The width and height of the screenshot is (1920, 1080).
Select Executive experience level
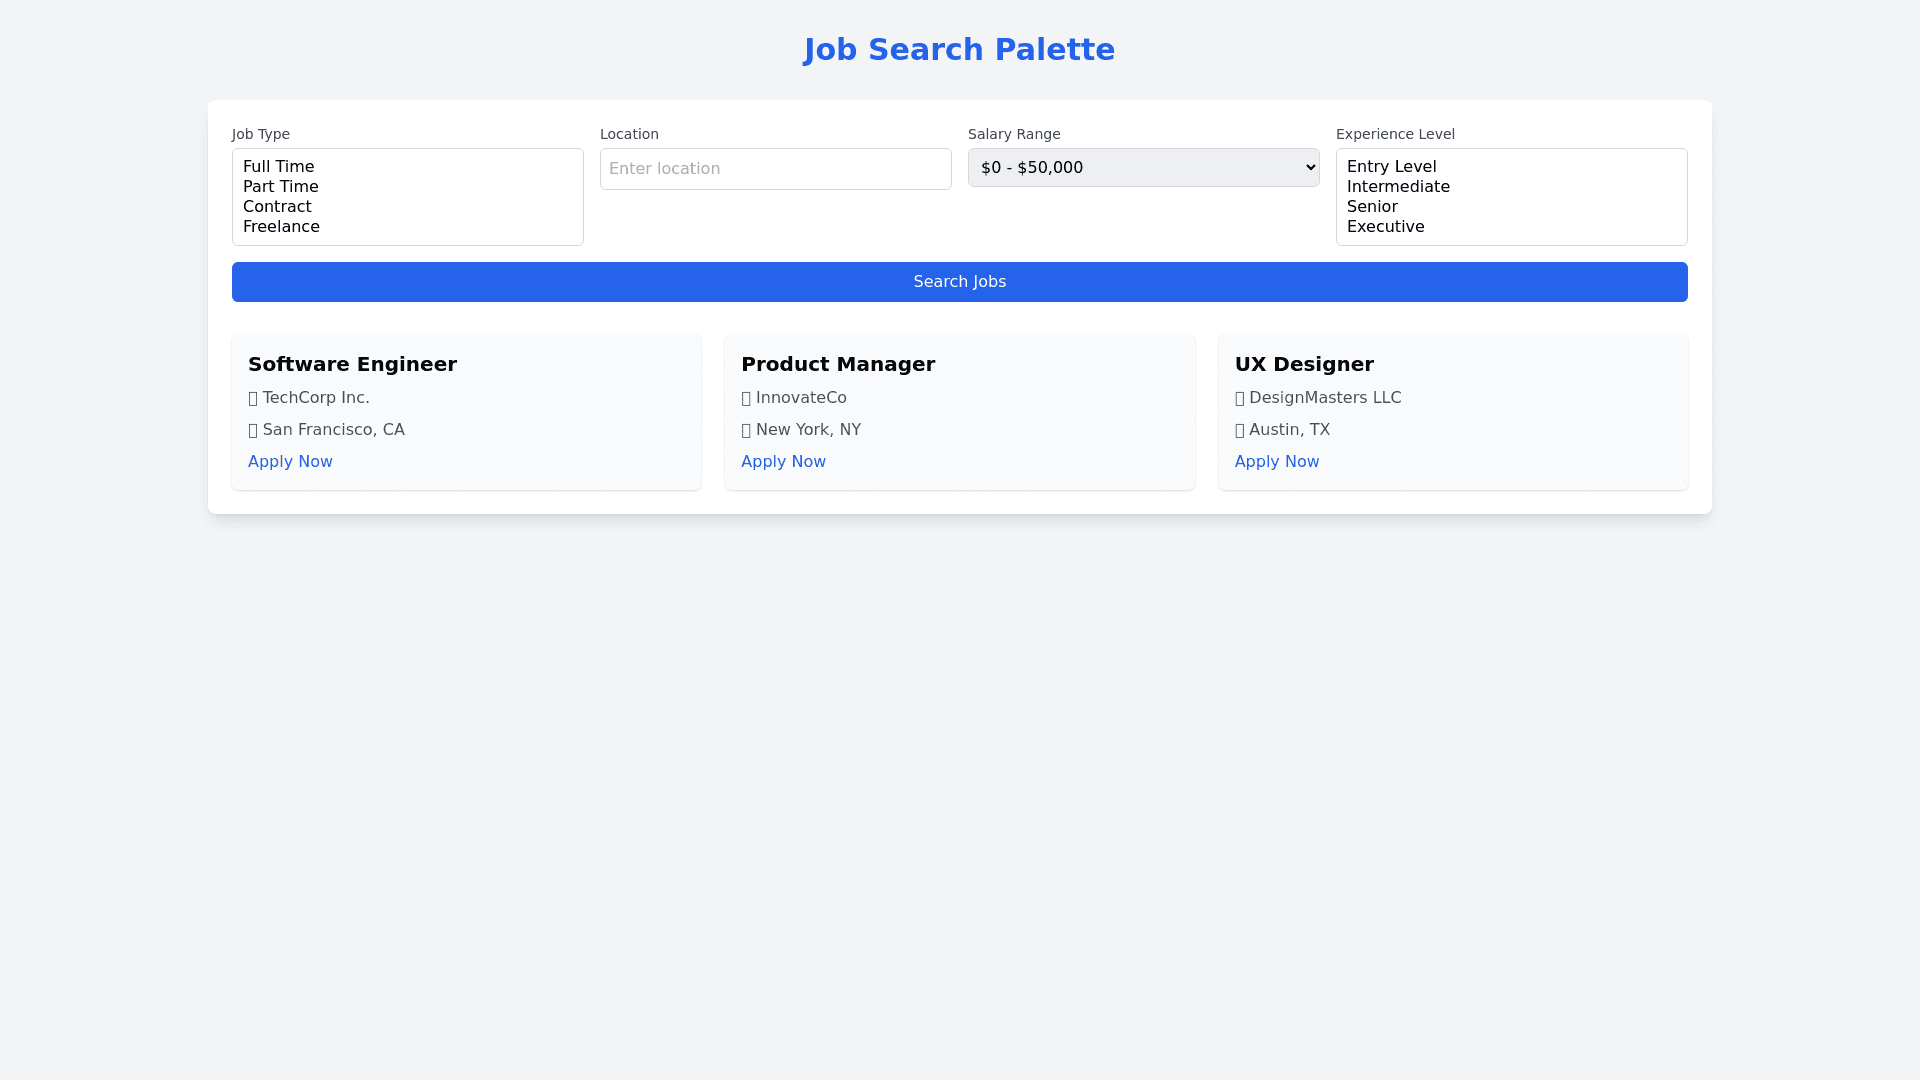tap(1385, 227)
